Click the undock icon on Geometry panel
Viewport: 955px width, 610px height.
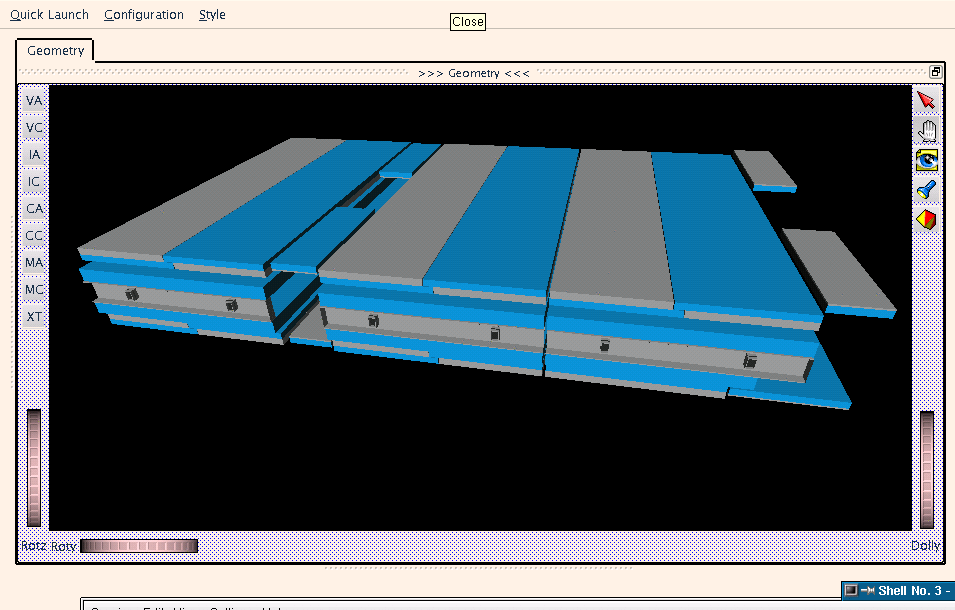[x=935, y=72]
